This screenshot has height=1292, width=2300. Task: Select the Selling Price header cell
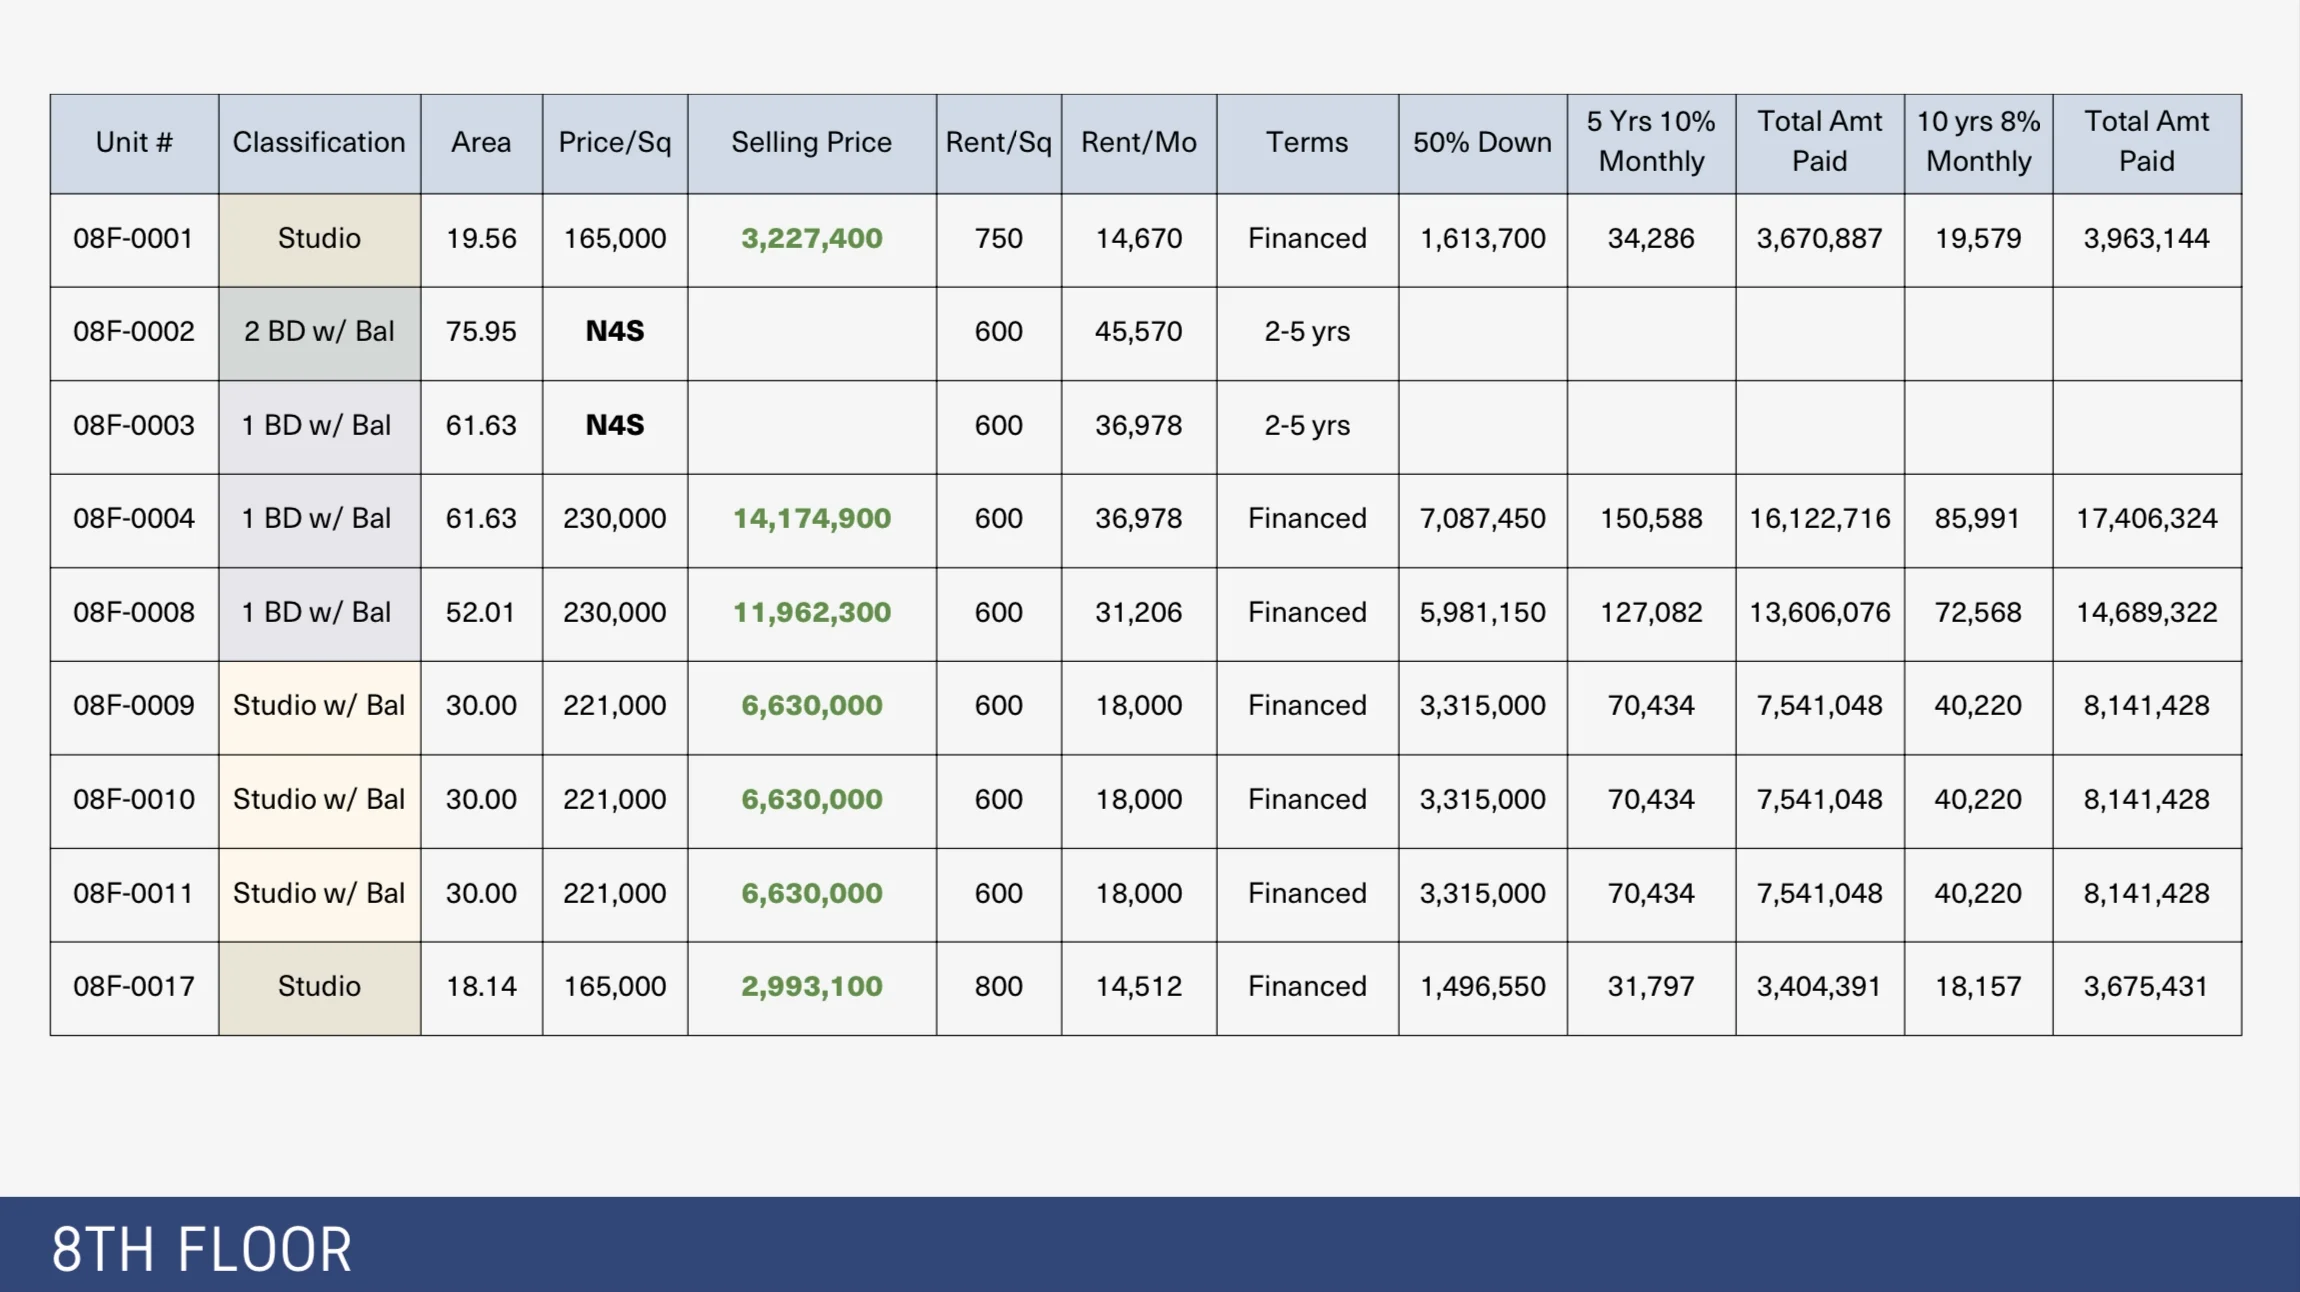811,142
